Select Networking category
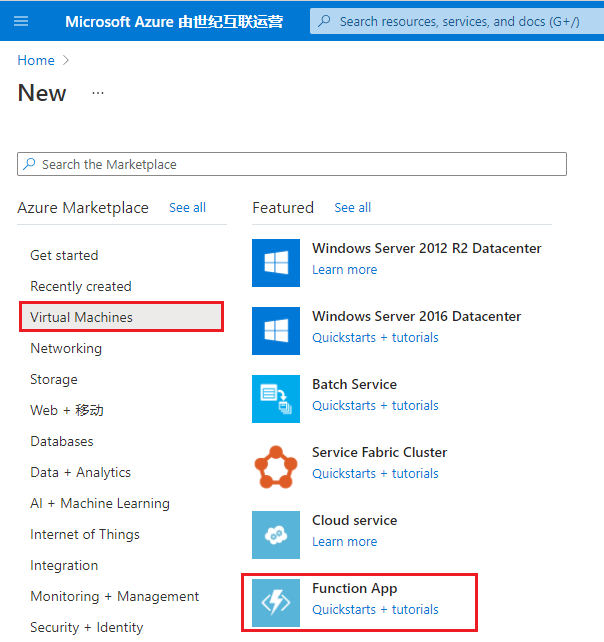 click(66, 348)
